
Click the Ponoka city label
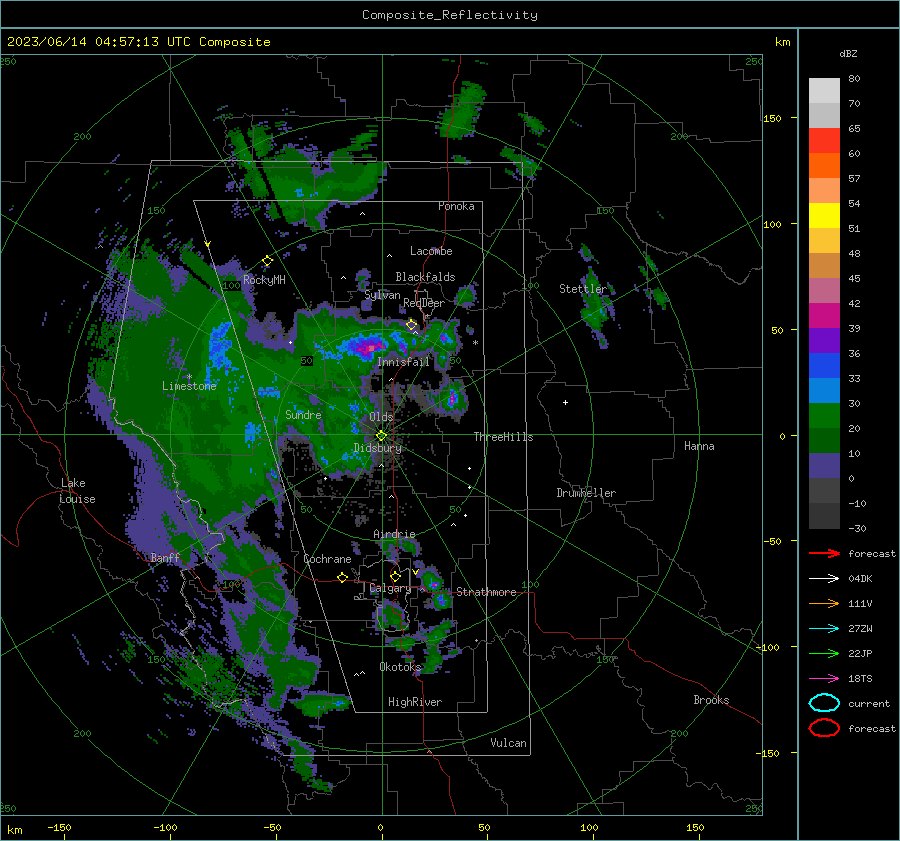tap(456, 206)
